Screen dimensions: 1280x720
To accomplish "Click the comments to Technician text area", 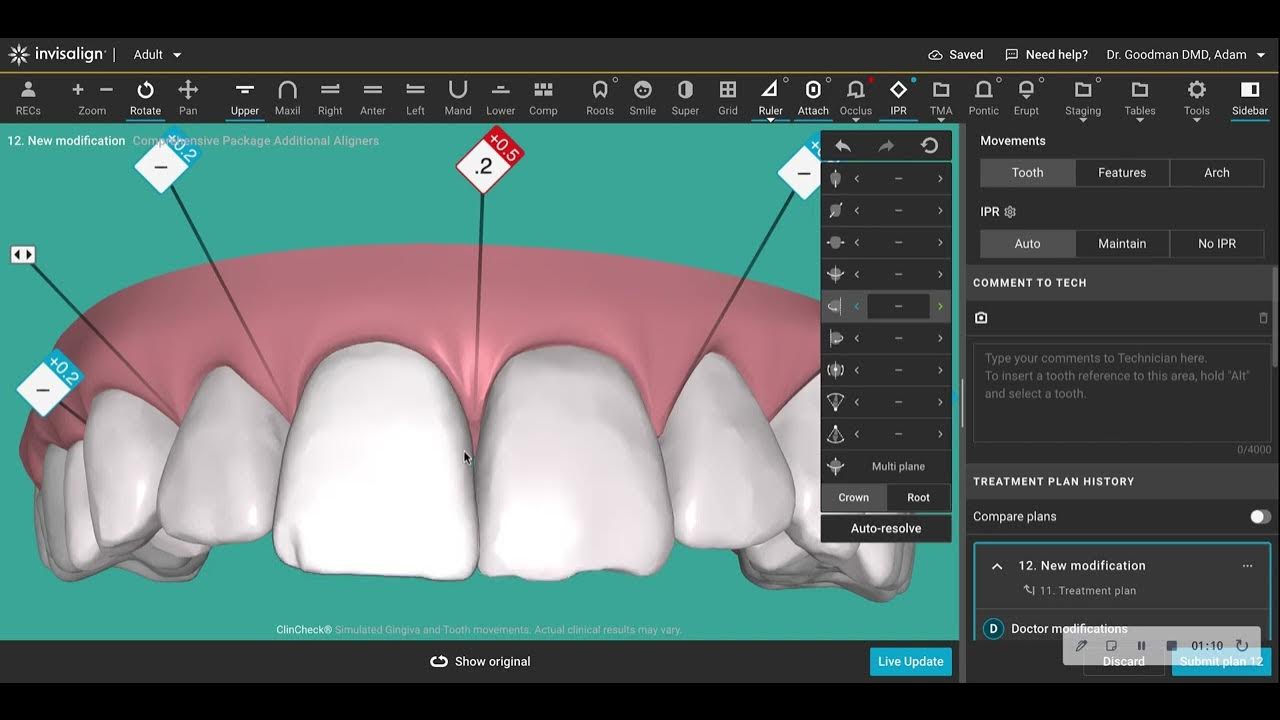I will [1121, 393].
